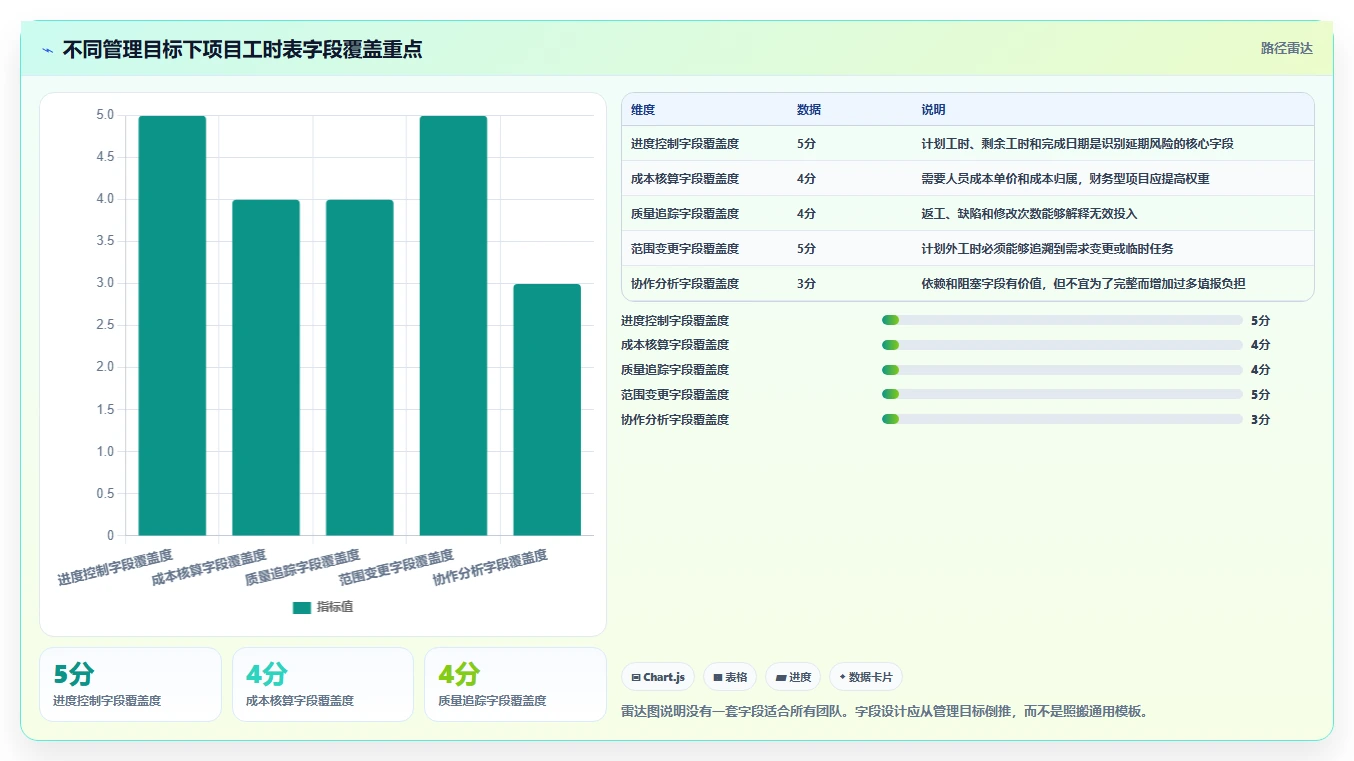The height and width of the screenshot is (761, 1354).
Task: Click the 范围变更字段覆盖度 progress bar
Action: (1062, 395)
